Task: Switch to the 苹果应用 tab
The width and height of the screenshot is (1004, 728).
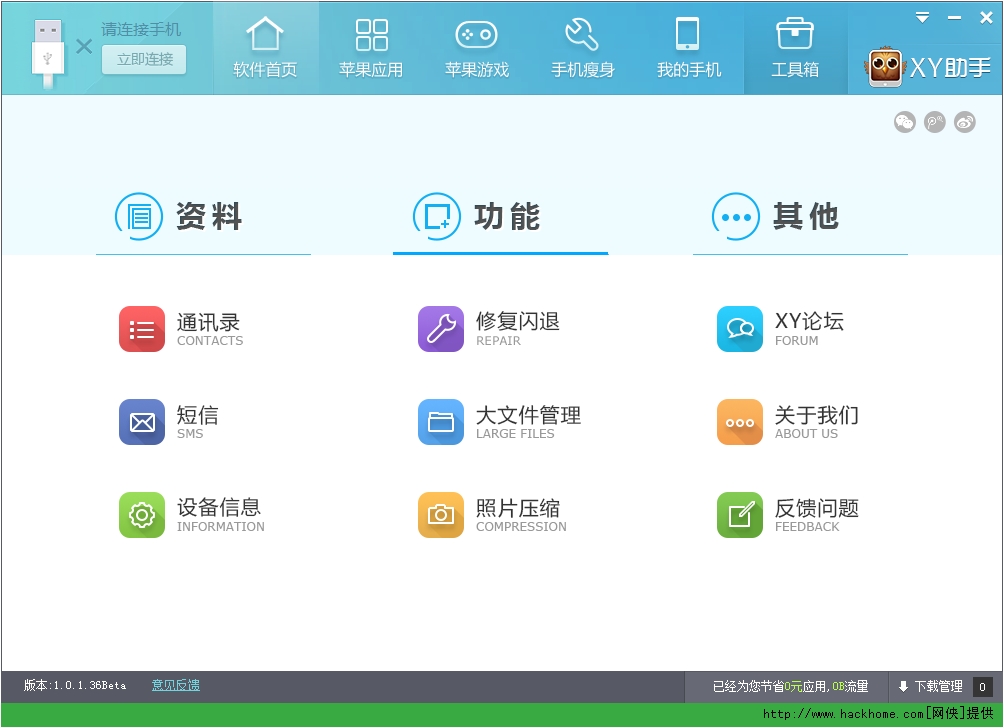Action: click(x=371, y=48)
